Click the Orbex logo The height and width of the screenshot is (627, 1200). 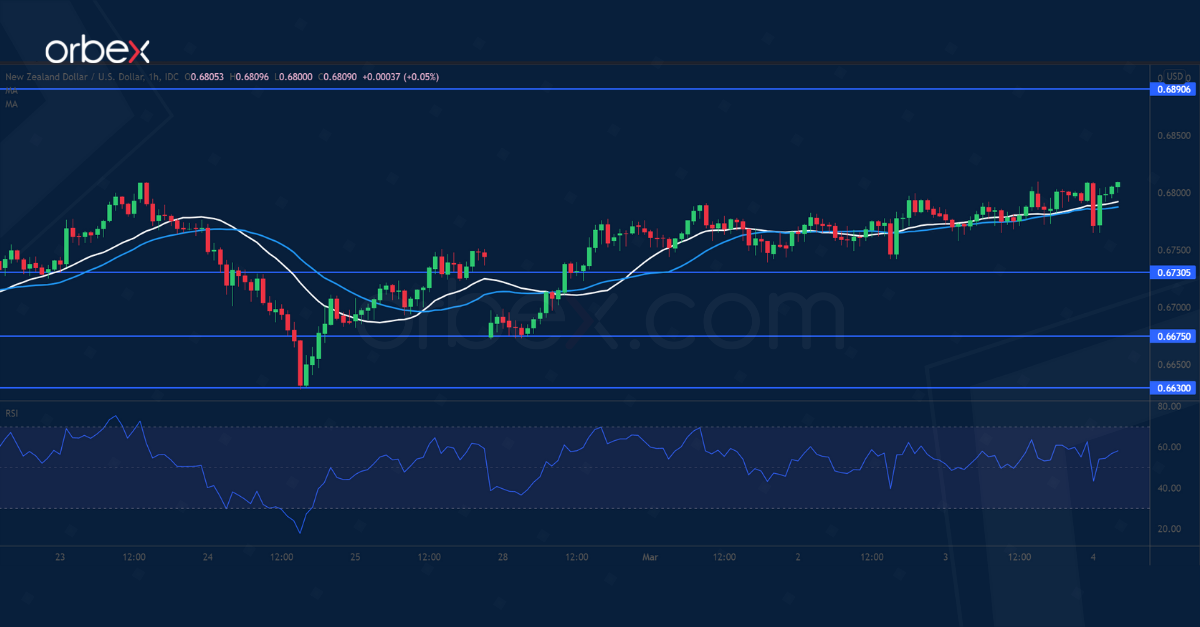[100, 44]
